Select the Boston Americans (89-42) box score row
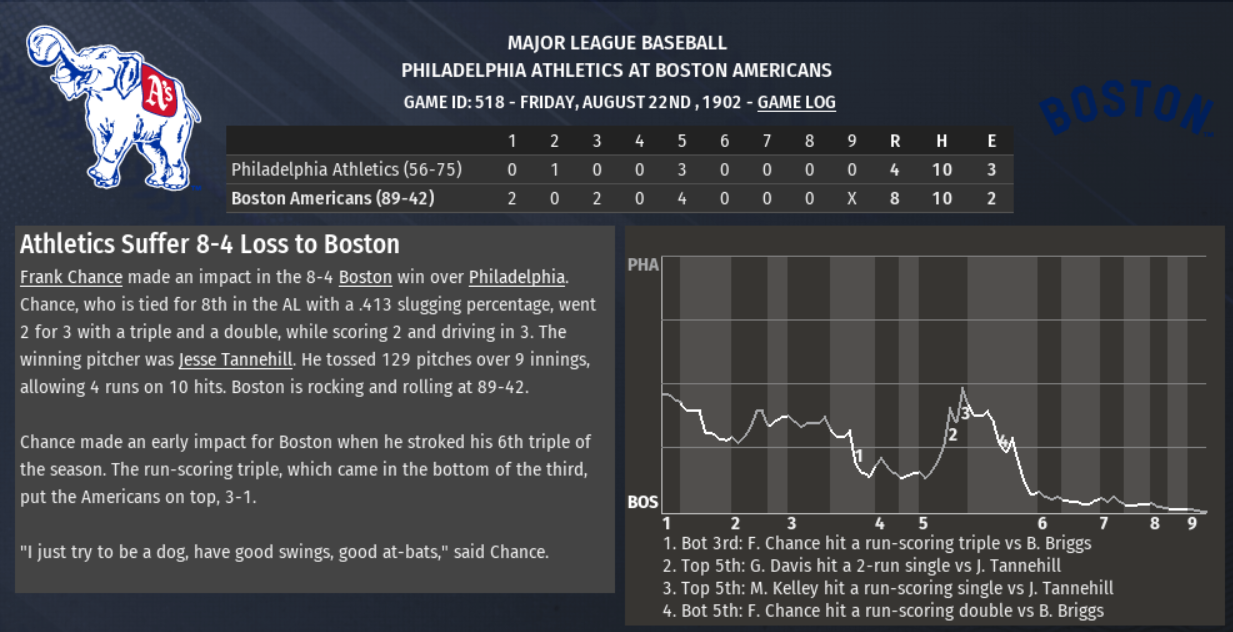Screen dimensions: 1233x632 (x=332, y=198)
